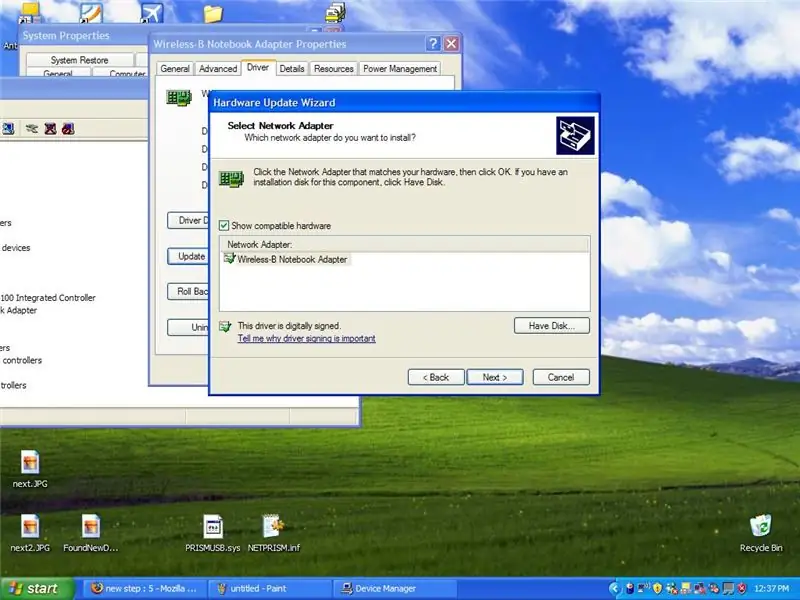Click the network card icon beside instructions

pyautogui.click(x=231, y=179)
